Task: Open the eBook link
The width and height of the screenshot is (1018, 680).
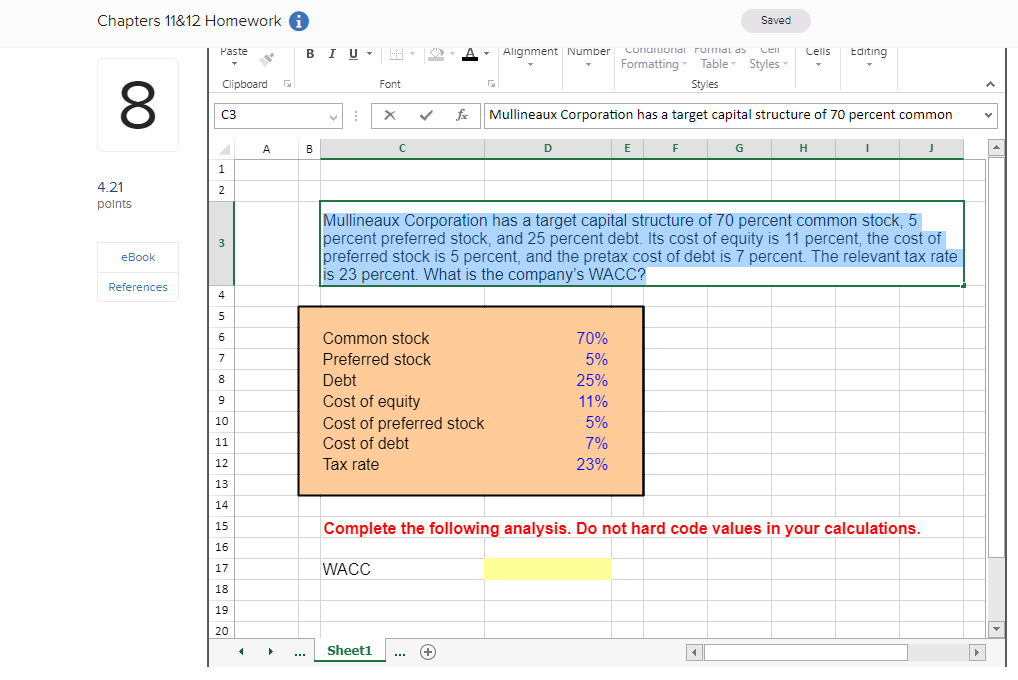Action: [x=138, y=257]
